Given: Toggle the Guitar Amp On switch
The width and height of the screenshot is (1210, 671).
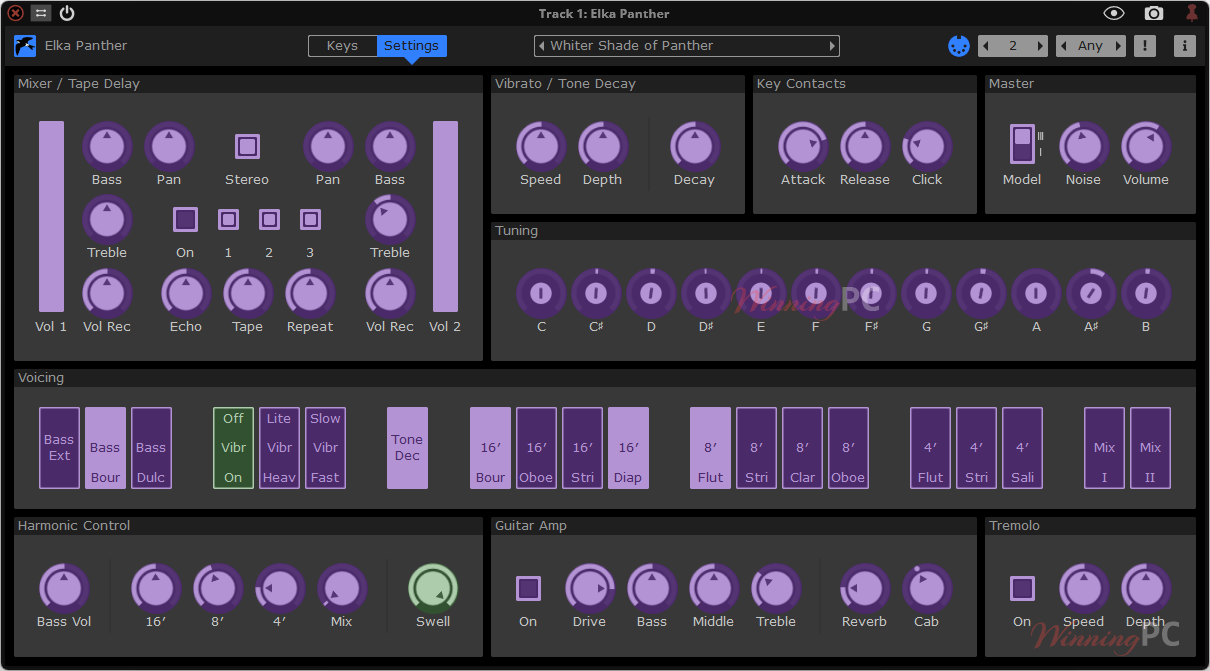Looking at the screenshot, I should (x=528, y=588).
